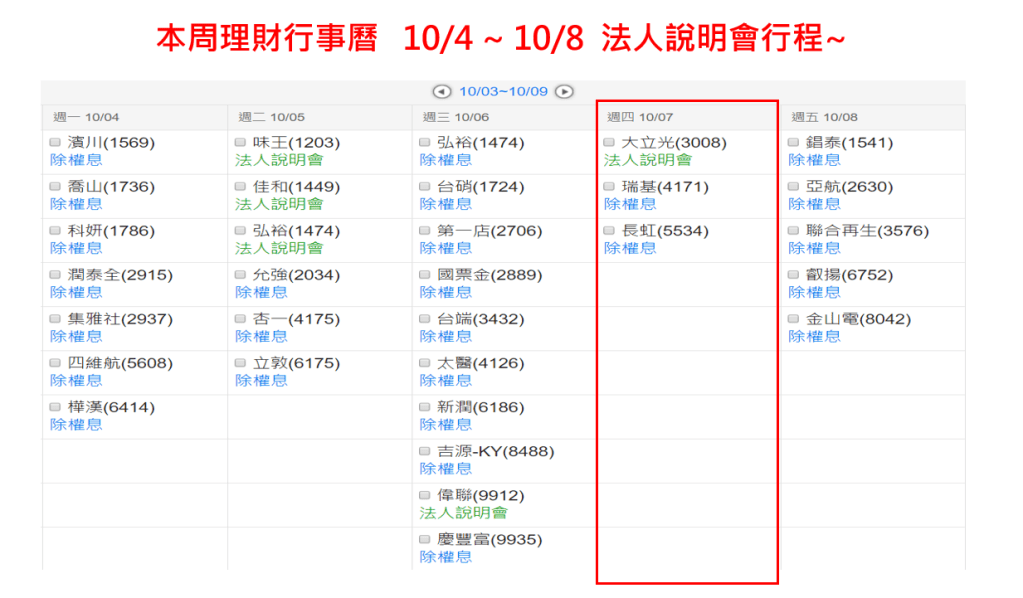Tick the checkbox for 味王(1203)

[x=240, y=143]
